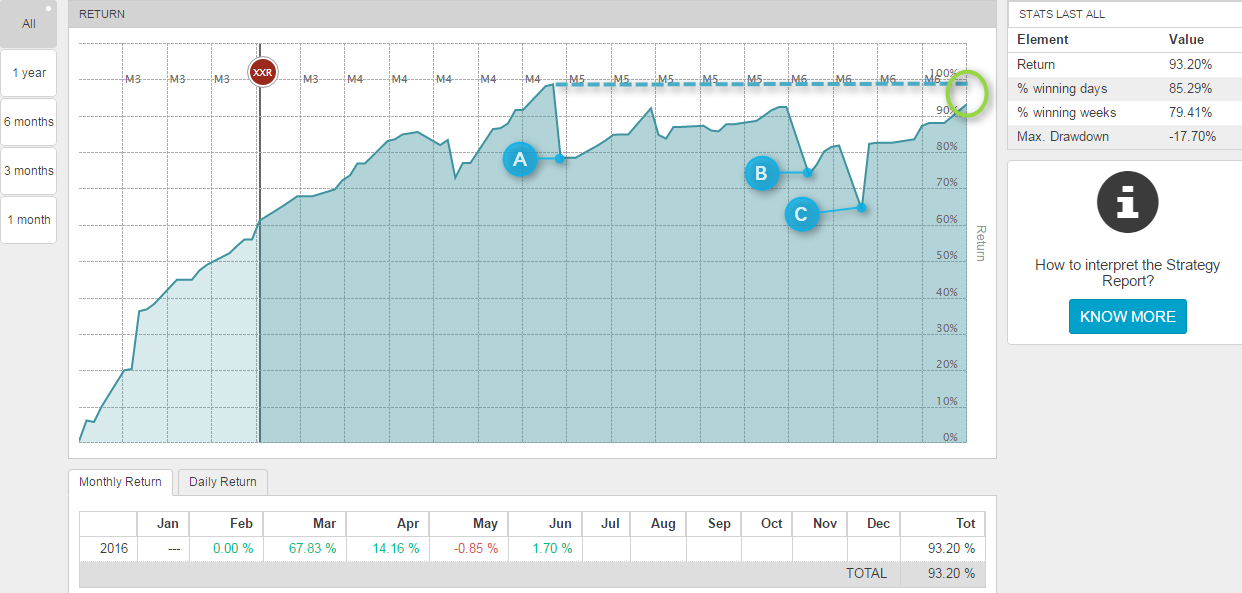1242x593 pixels.
Task: Switch to the Daily Return tab
Action: (x=223, y=482)
